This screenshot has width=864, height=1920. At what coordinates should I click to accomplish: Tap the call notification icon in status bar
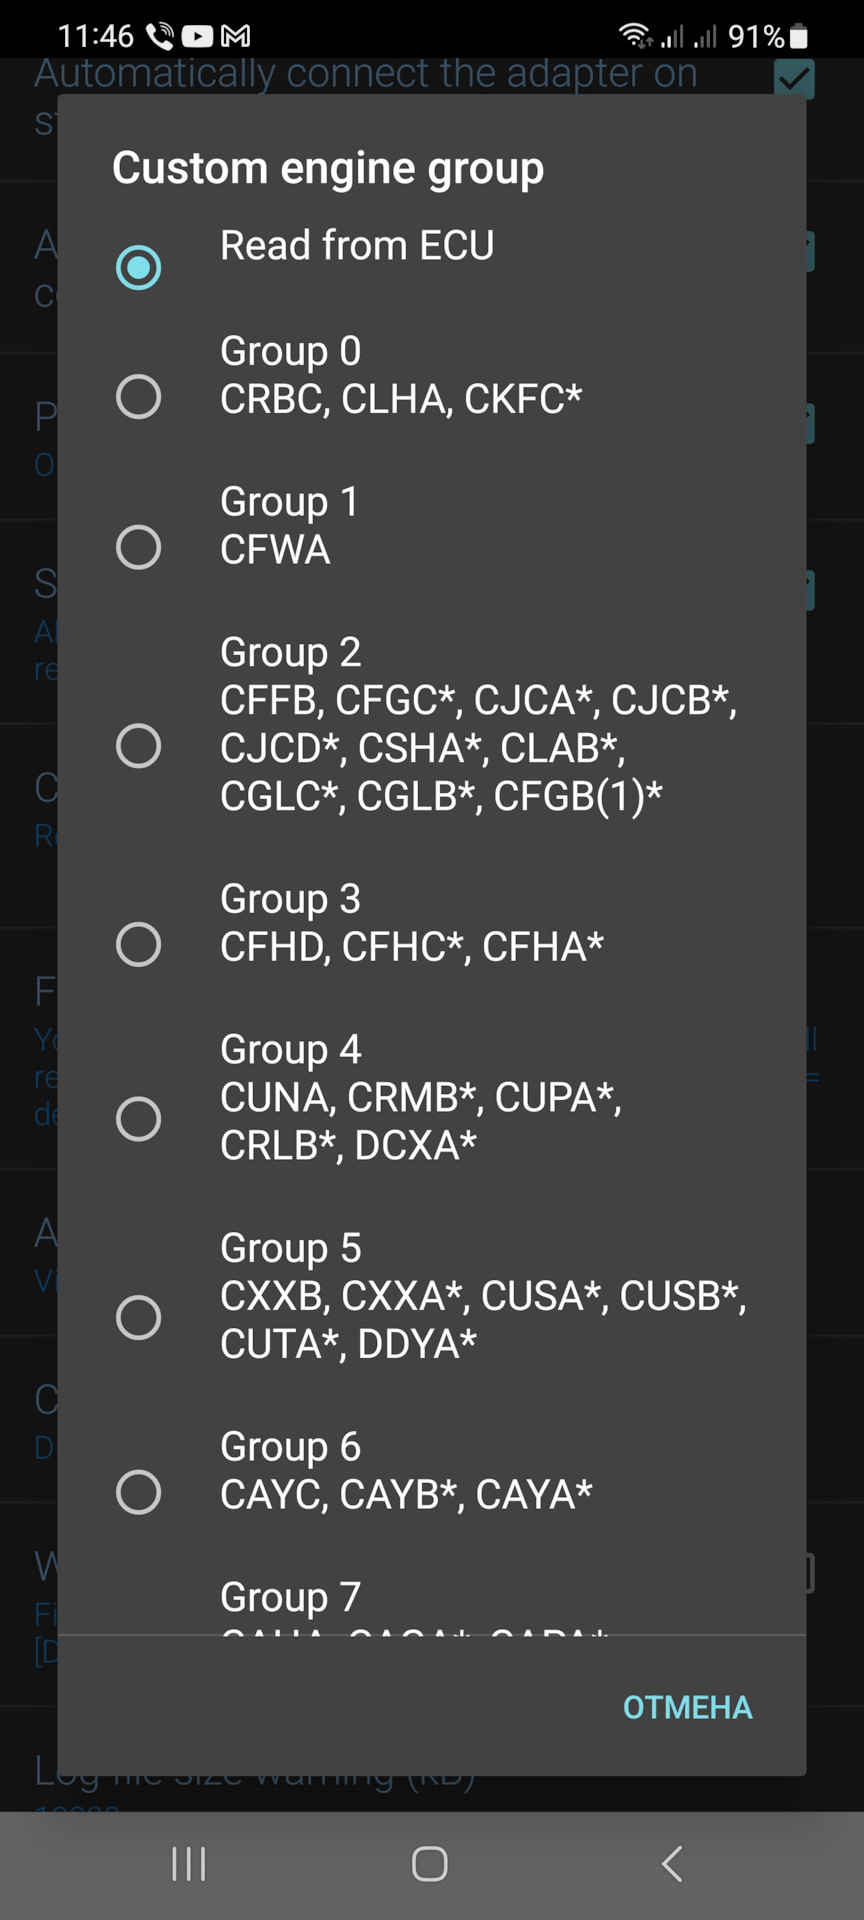pyautogui.click(x=160, y=37)
